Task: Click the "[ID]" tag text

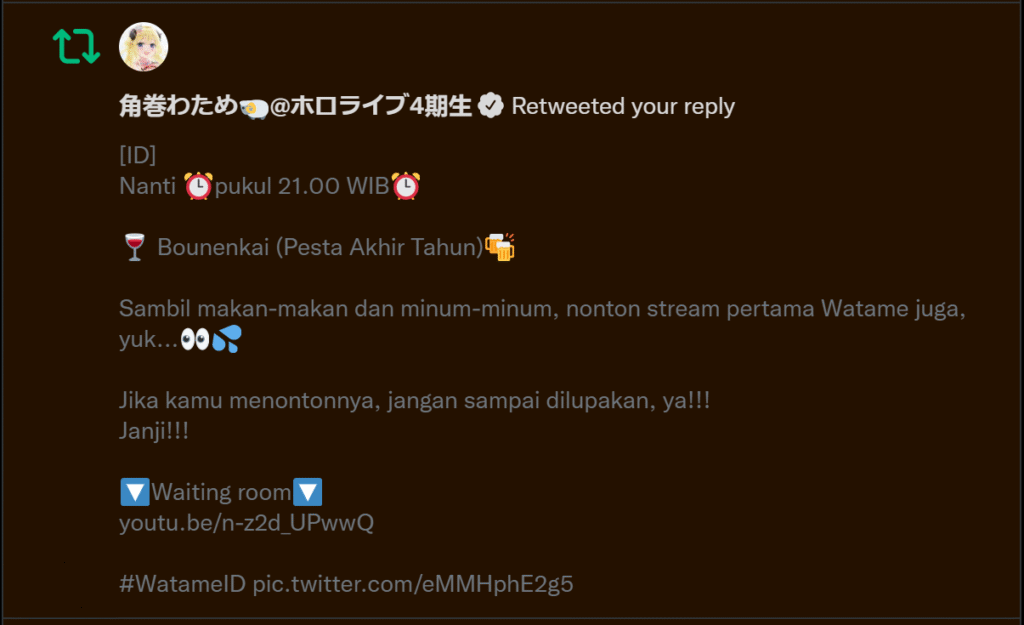Action: click(x=137, y=155)
